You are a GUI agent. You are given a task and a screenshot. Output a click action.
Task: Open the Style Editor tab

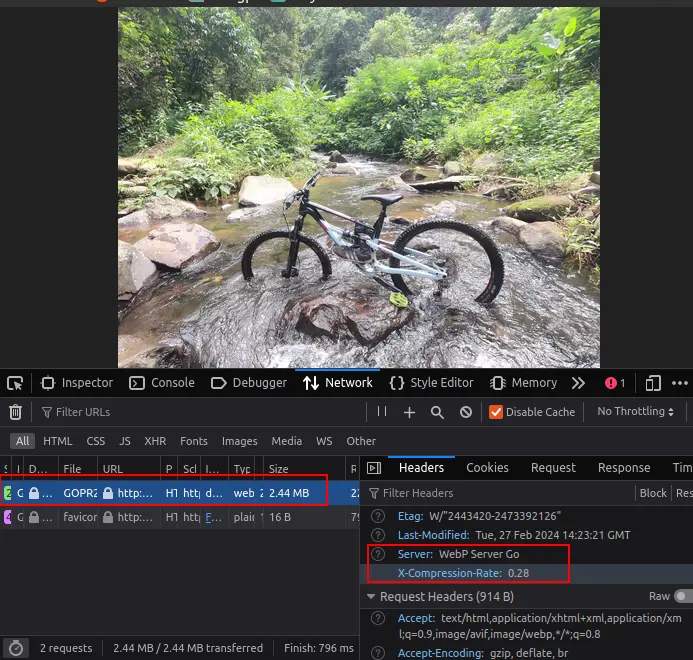point(431,383)
